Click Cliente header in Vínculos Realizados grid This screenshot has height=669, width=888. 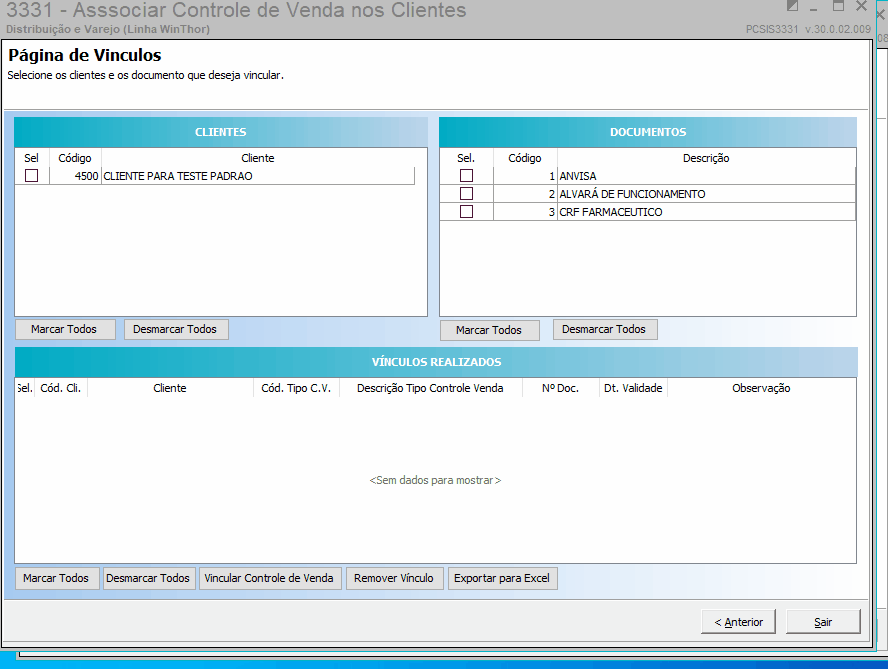(x=170, y=388)
